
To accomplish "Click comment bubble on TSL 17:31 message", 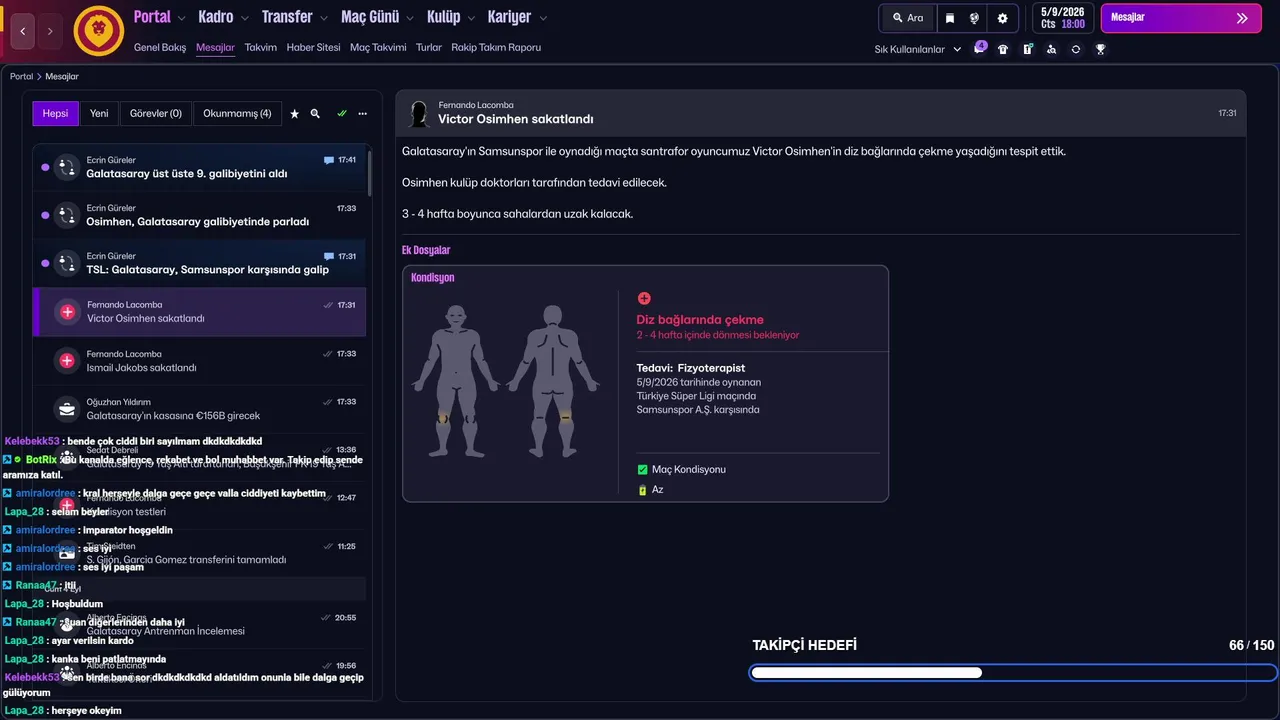I will pyautogui.click(x=329, y=256).
